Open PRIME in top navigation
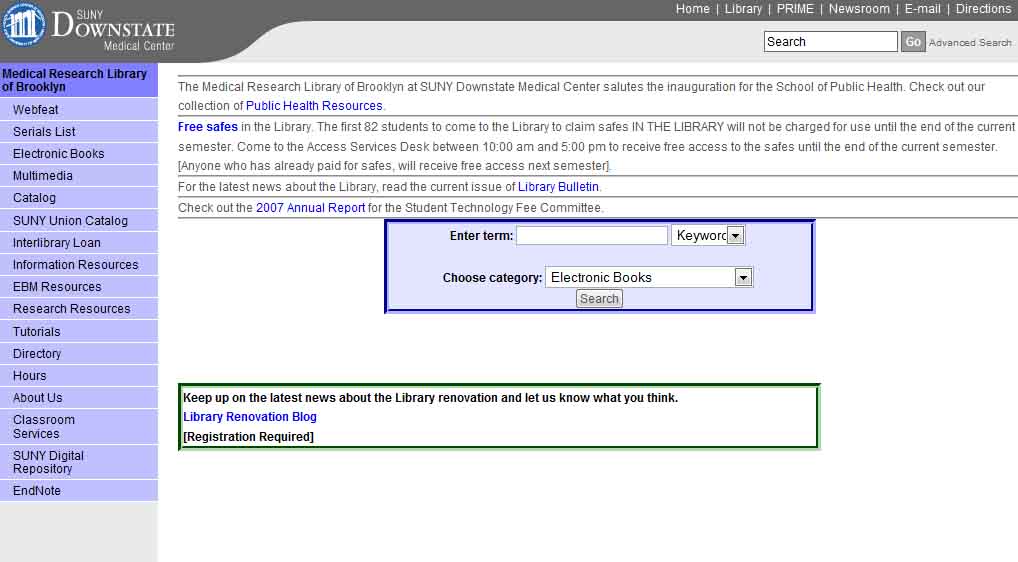The width and height of the screenshot is (1018, 562). [795, 9]
